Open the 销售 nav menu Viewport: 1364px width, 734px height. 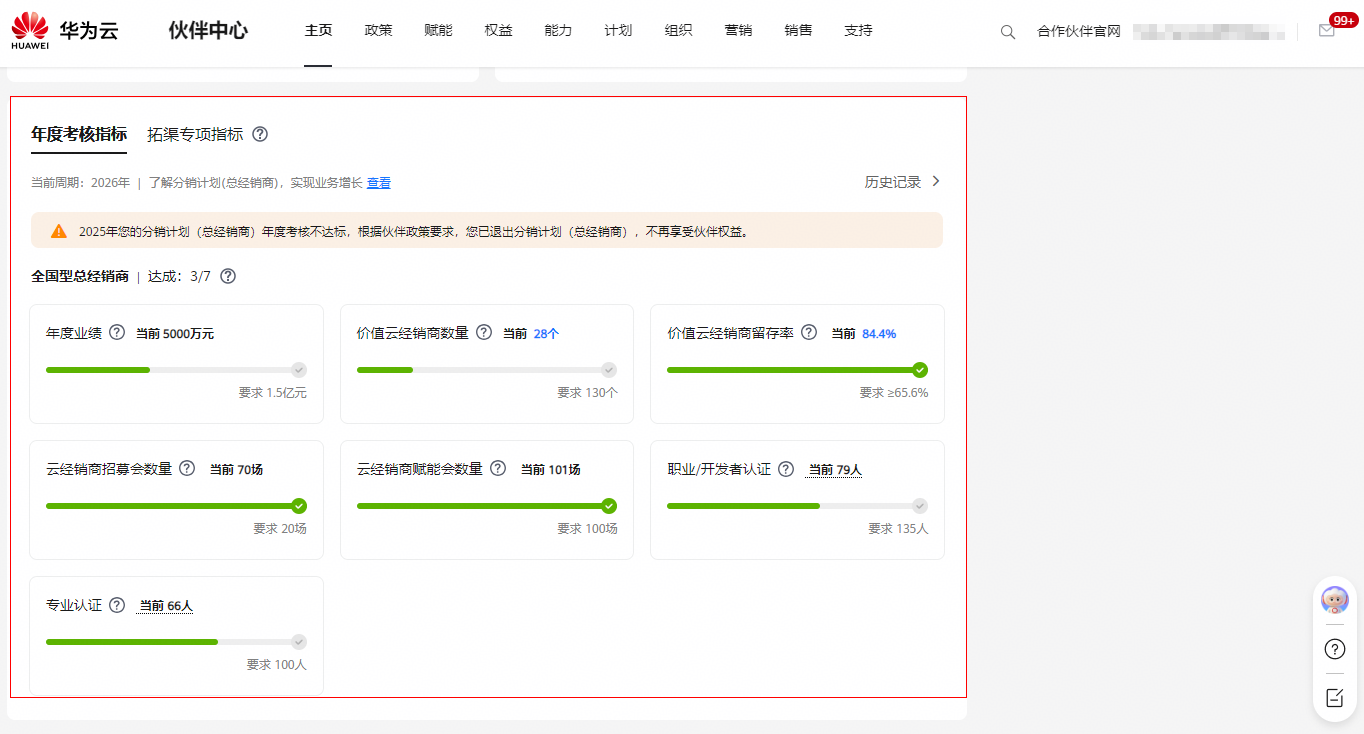798,31
